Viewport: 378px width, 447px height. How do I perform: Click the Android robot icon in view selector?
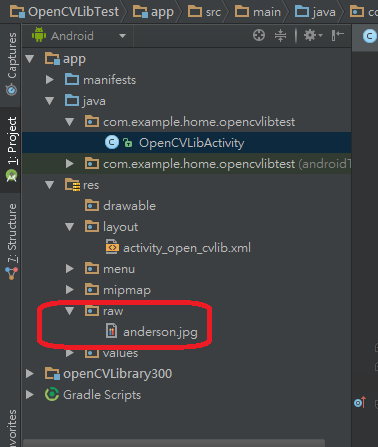click(x=39, y=35)
